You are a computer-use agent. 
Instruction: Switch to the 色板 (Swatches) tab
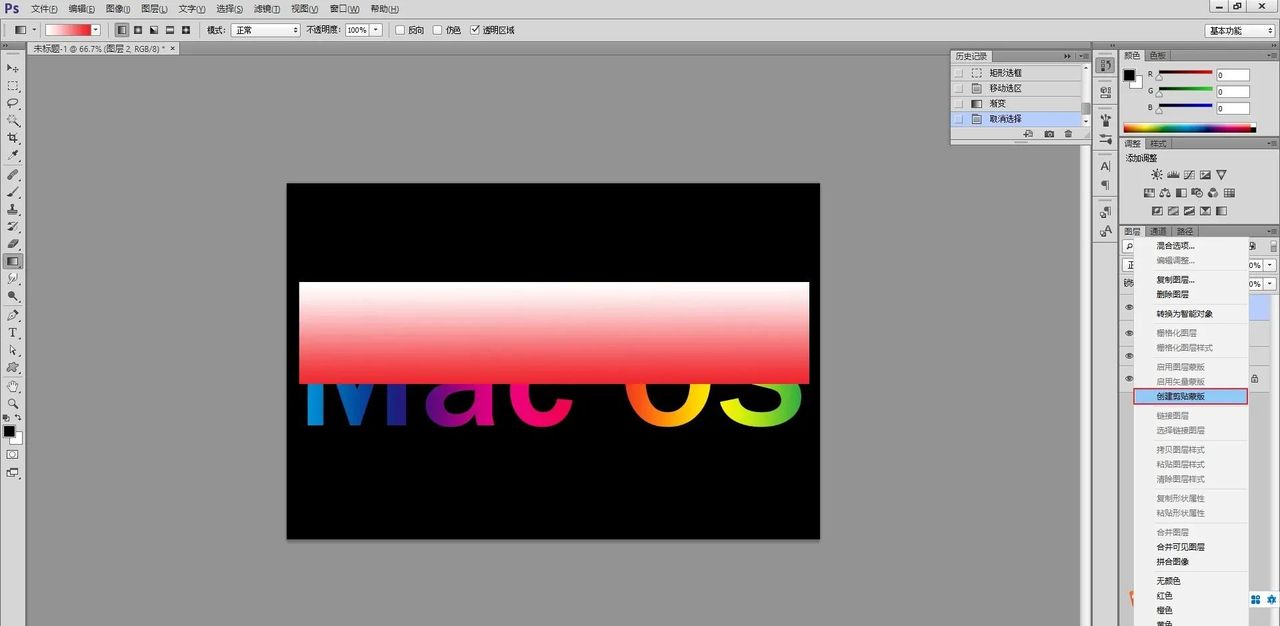pos(1157,55)
